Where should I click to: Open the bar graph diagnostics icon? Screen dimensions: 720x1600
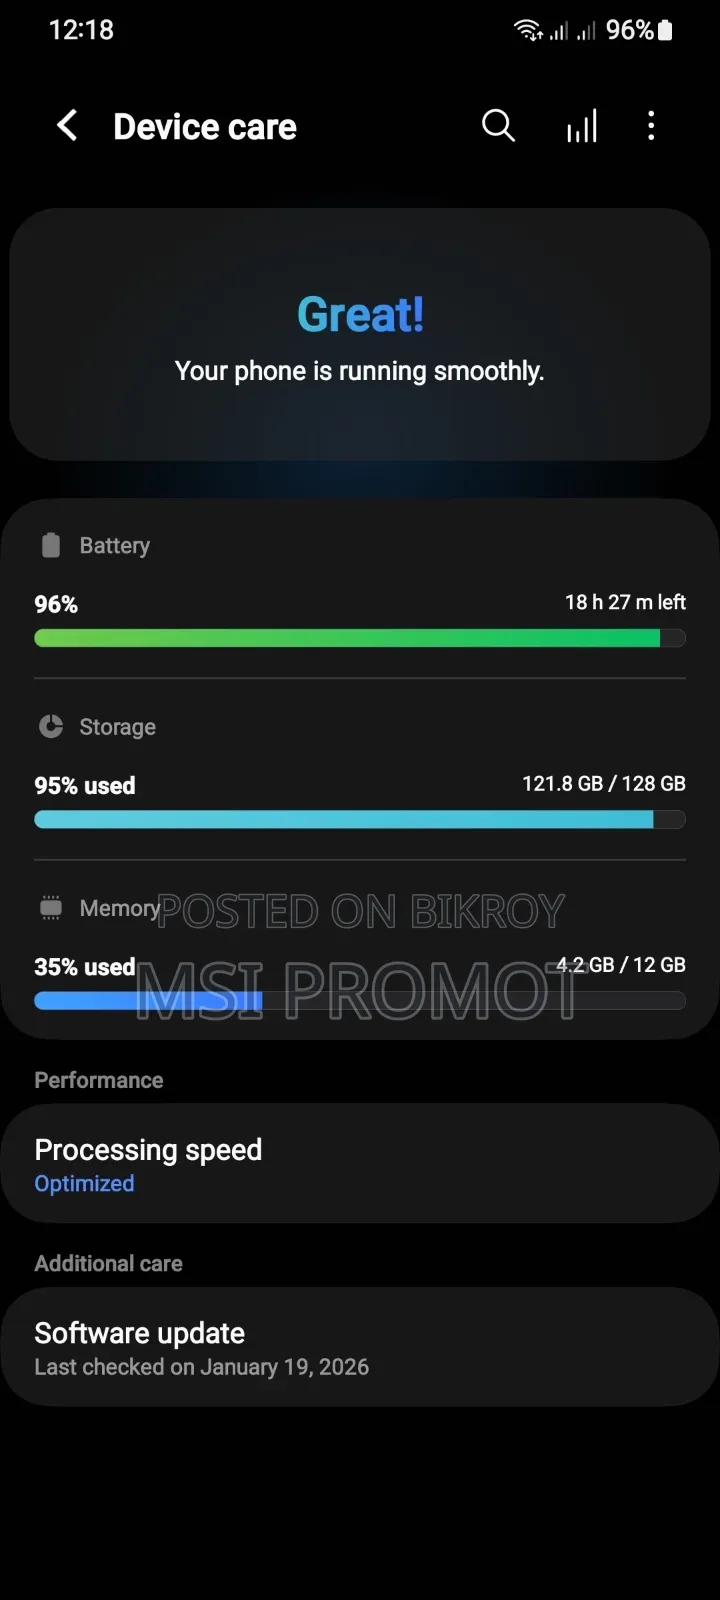coord(582,126)
